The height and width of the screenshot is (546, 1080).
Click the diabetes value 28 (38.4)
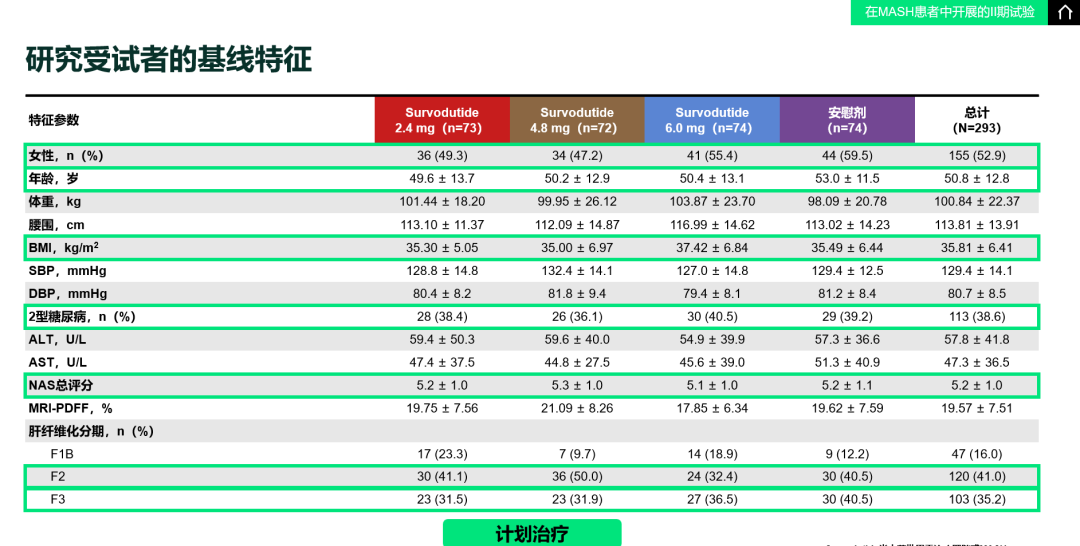pyautogui.click(x=442, y=317)
